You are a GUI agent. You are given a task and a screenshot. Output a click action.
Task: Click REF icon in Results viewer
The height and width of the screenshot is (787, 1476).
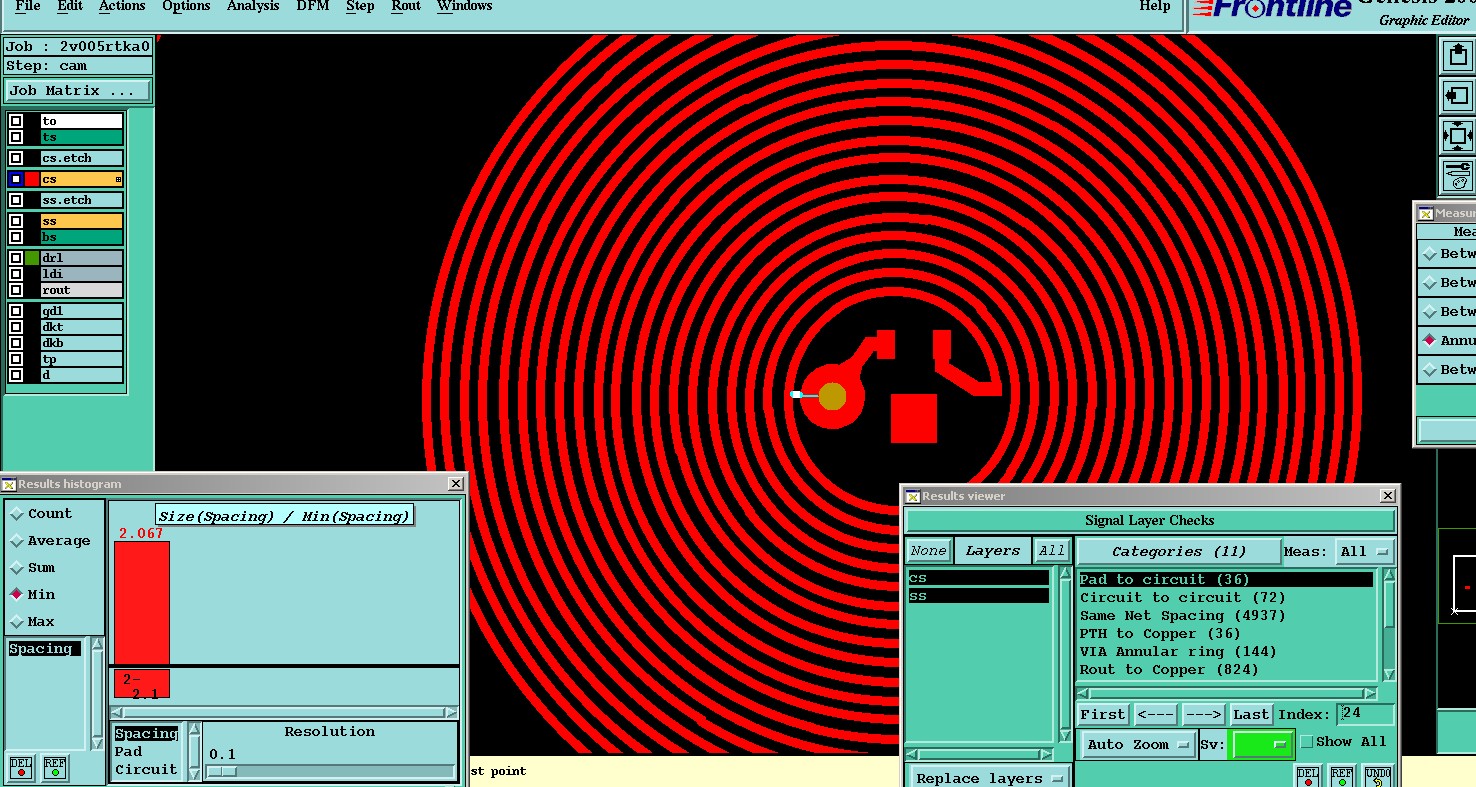pos(1342,776)
